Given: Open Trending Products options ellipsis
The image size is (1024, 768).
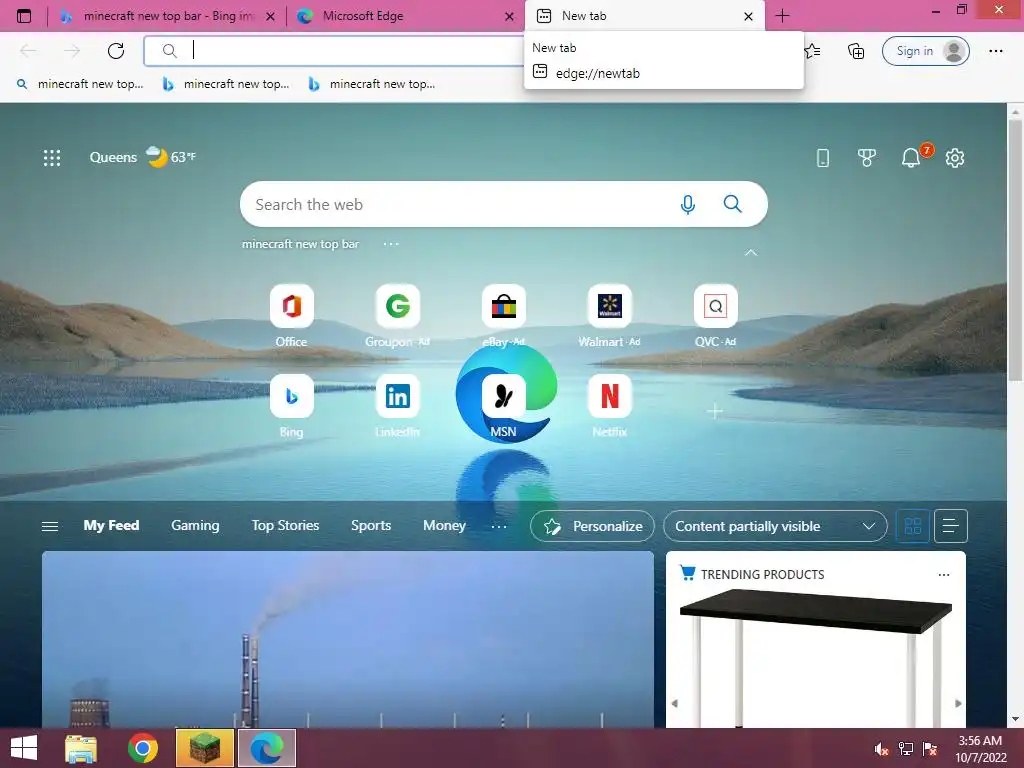Looking at the screenshot, I should (x=944, y=575).
